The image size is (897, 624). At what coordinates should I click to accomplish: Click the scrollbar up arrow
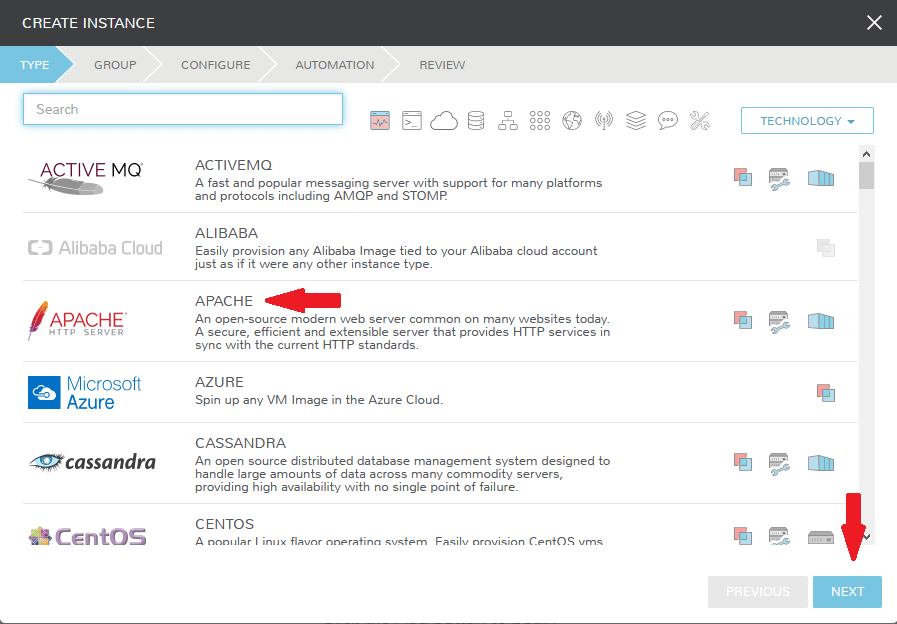[x=867, y=153]
